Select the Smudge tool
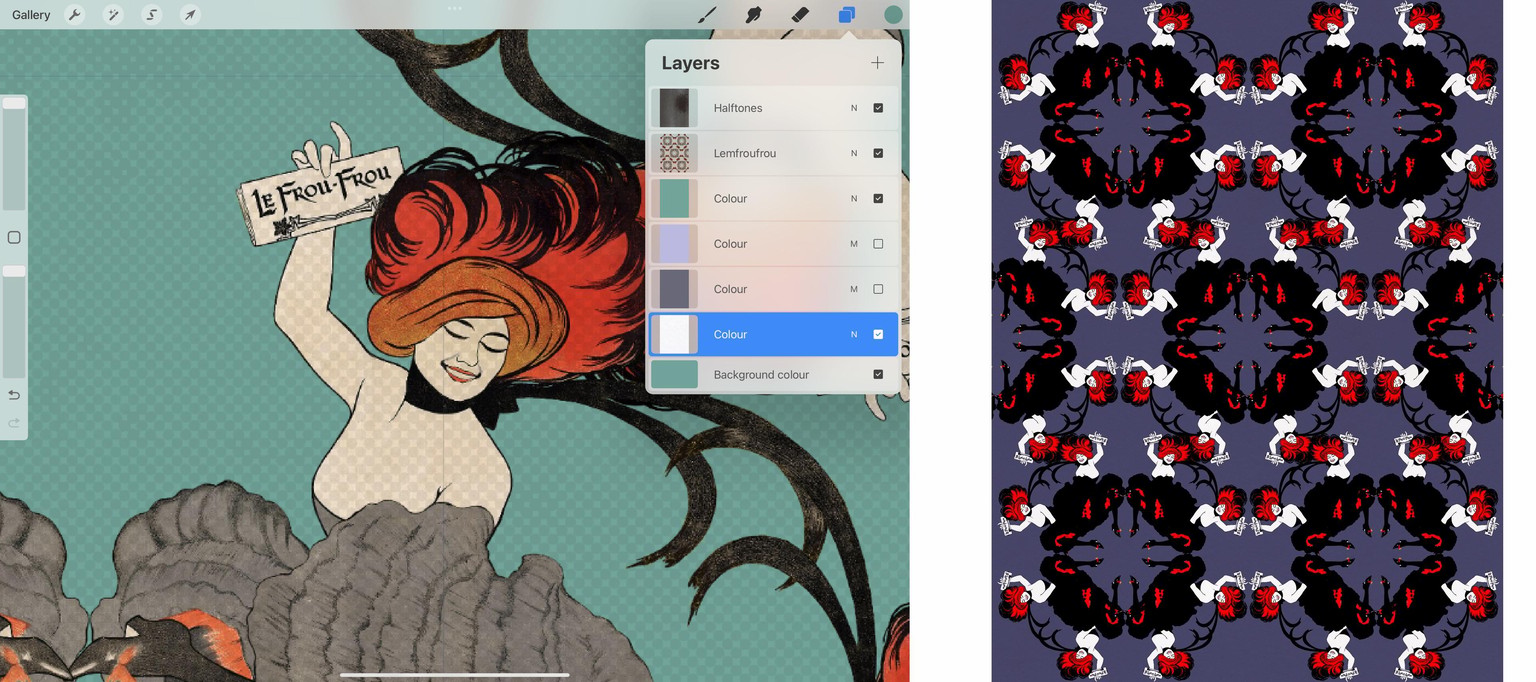The image size is (1536, 682). [753, 15]
